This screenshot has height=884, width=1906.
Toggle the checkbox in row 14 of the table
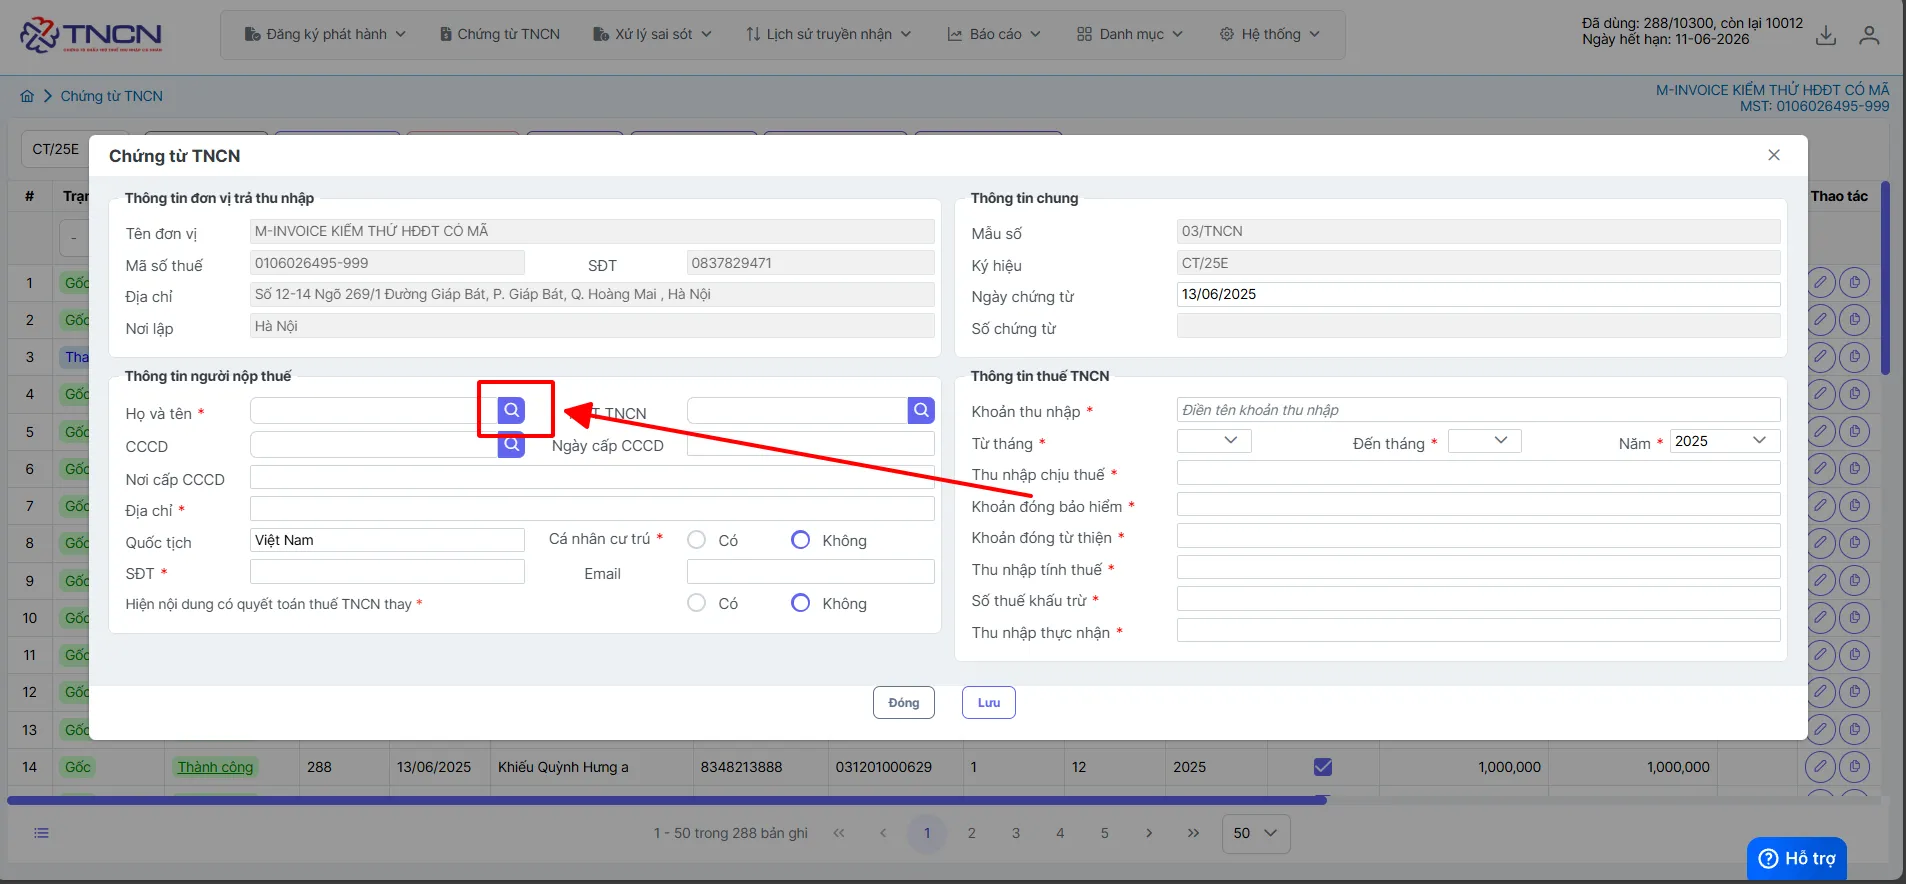1323,767
